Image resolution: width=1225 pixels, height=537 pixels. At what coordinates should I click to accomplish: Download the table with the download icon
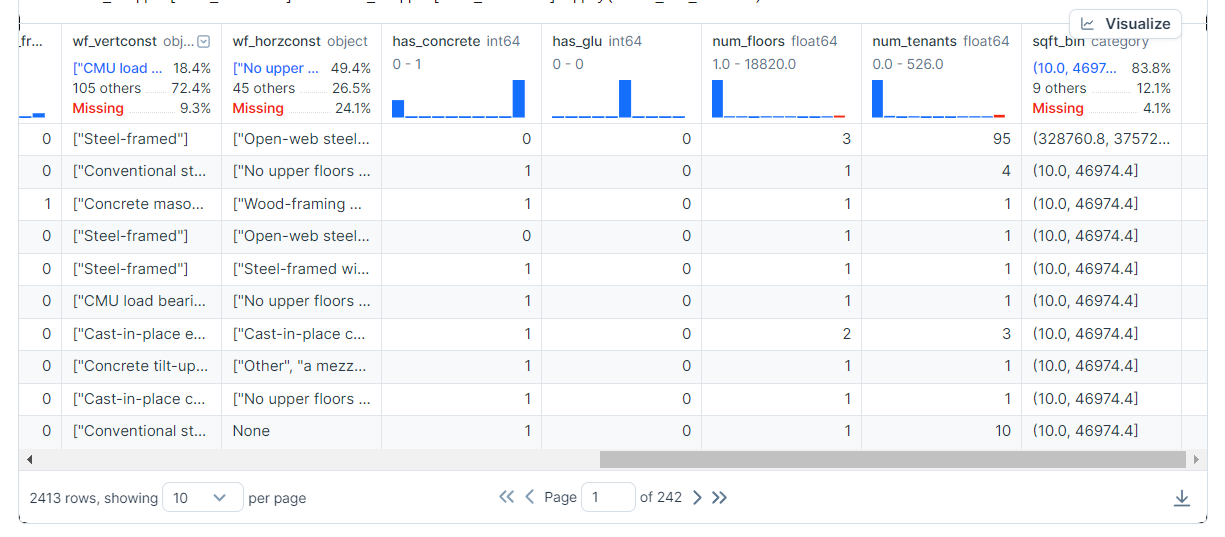click(1181, 498)
